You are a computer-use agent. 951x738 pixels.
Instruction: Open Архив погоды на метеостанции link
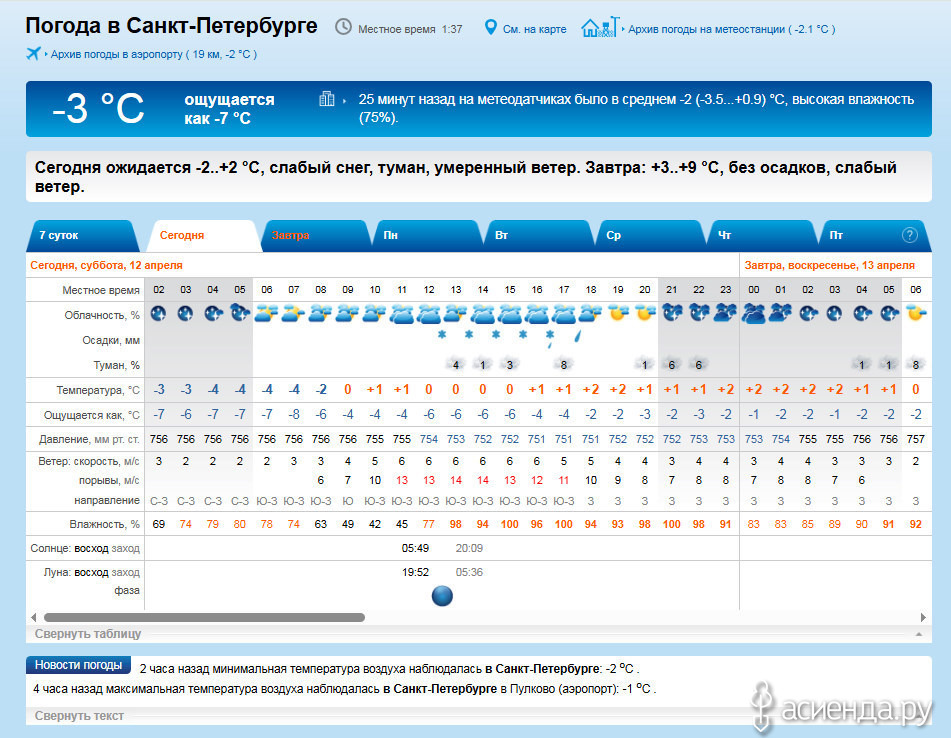click(731, 29)
